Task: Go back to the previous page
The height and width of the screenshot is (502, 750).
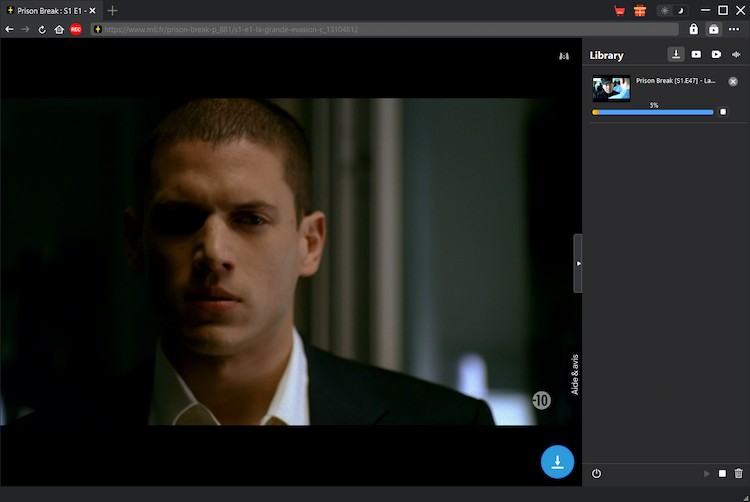Action: pyautogui.click(x=9, y=29)
